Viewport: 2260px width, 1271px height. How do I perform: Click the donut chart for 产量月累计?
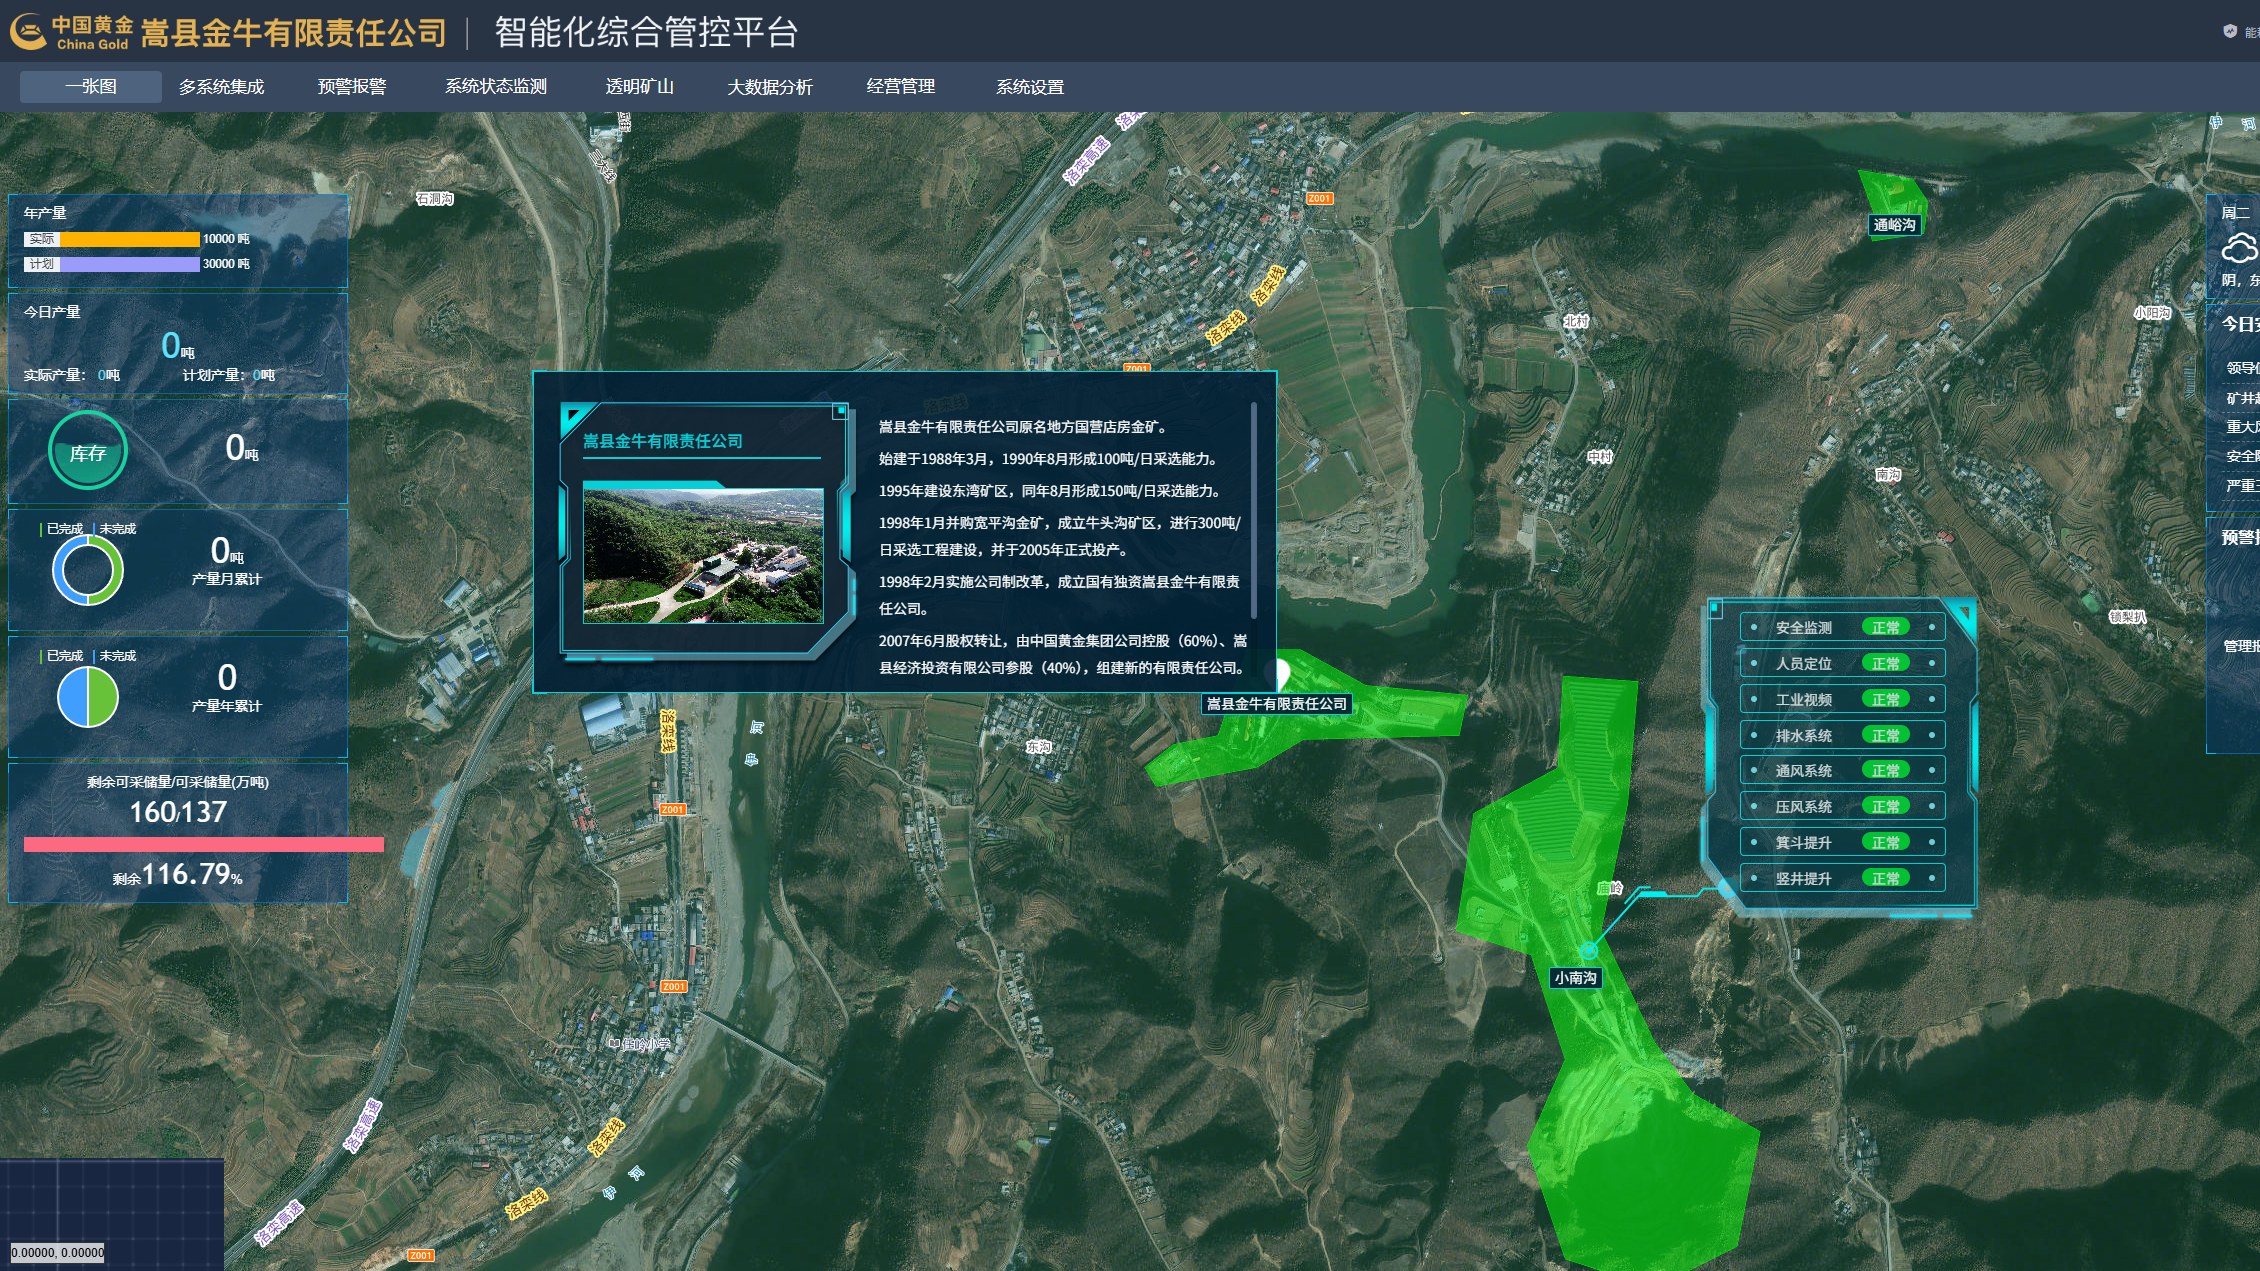pos(88,571)
